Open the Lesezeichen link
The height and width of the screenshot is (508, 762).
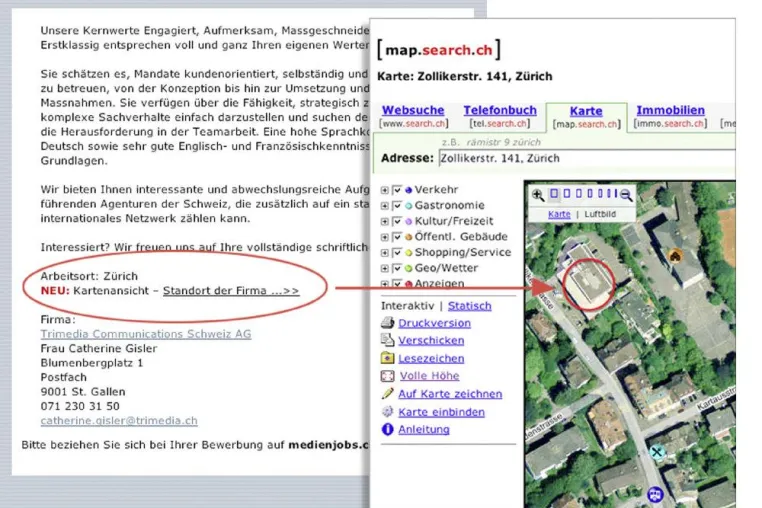(x=431, y=359)
